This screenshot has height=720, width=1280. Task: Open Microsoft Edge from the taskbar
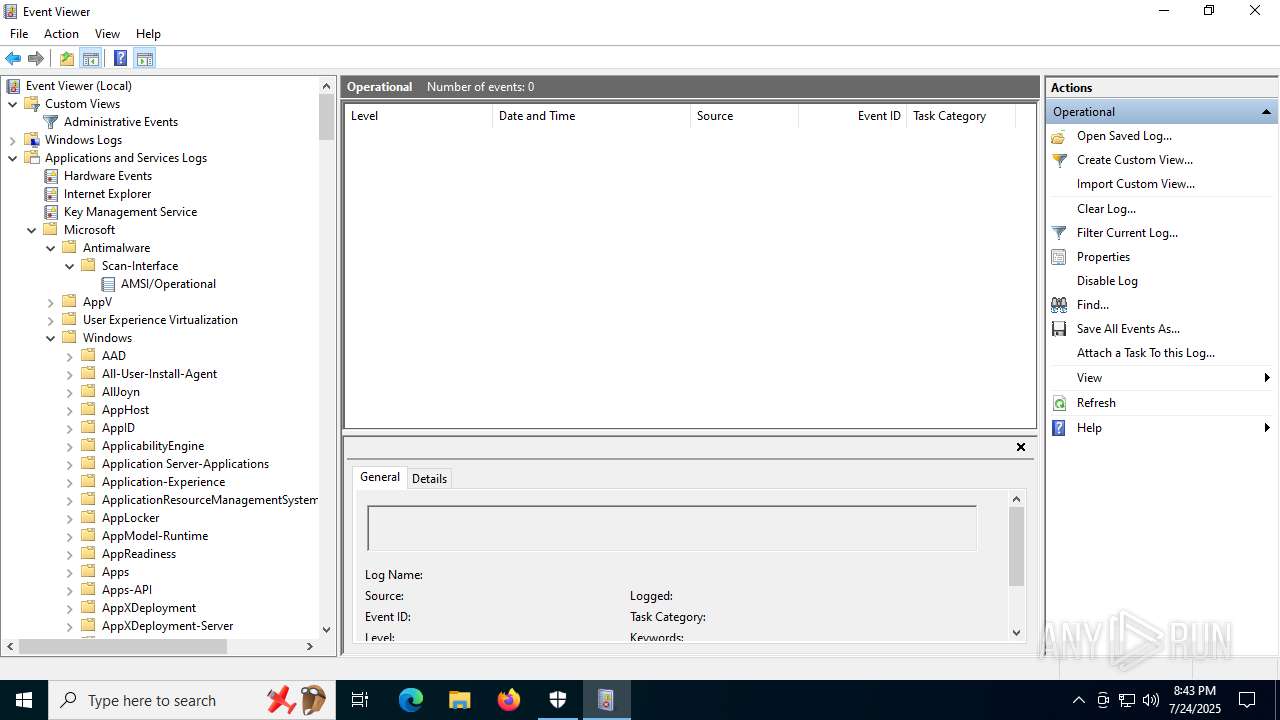(411, 700)
